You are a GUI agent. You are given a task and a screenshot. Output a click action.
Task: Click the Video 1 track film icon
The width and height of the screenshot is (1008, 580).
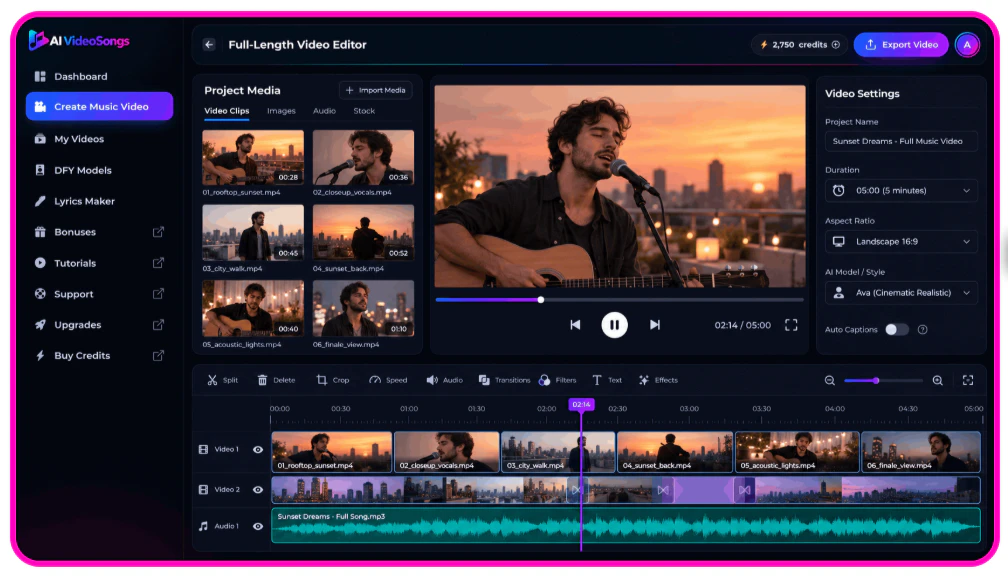tap(203, 449)
